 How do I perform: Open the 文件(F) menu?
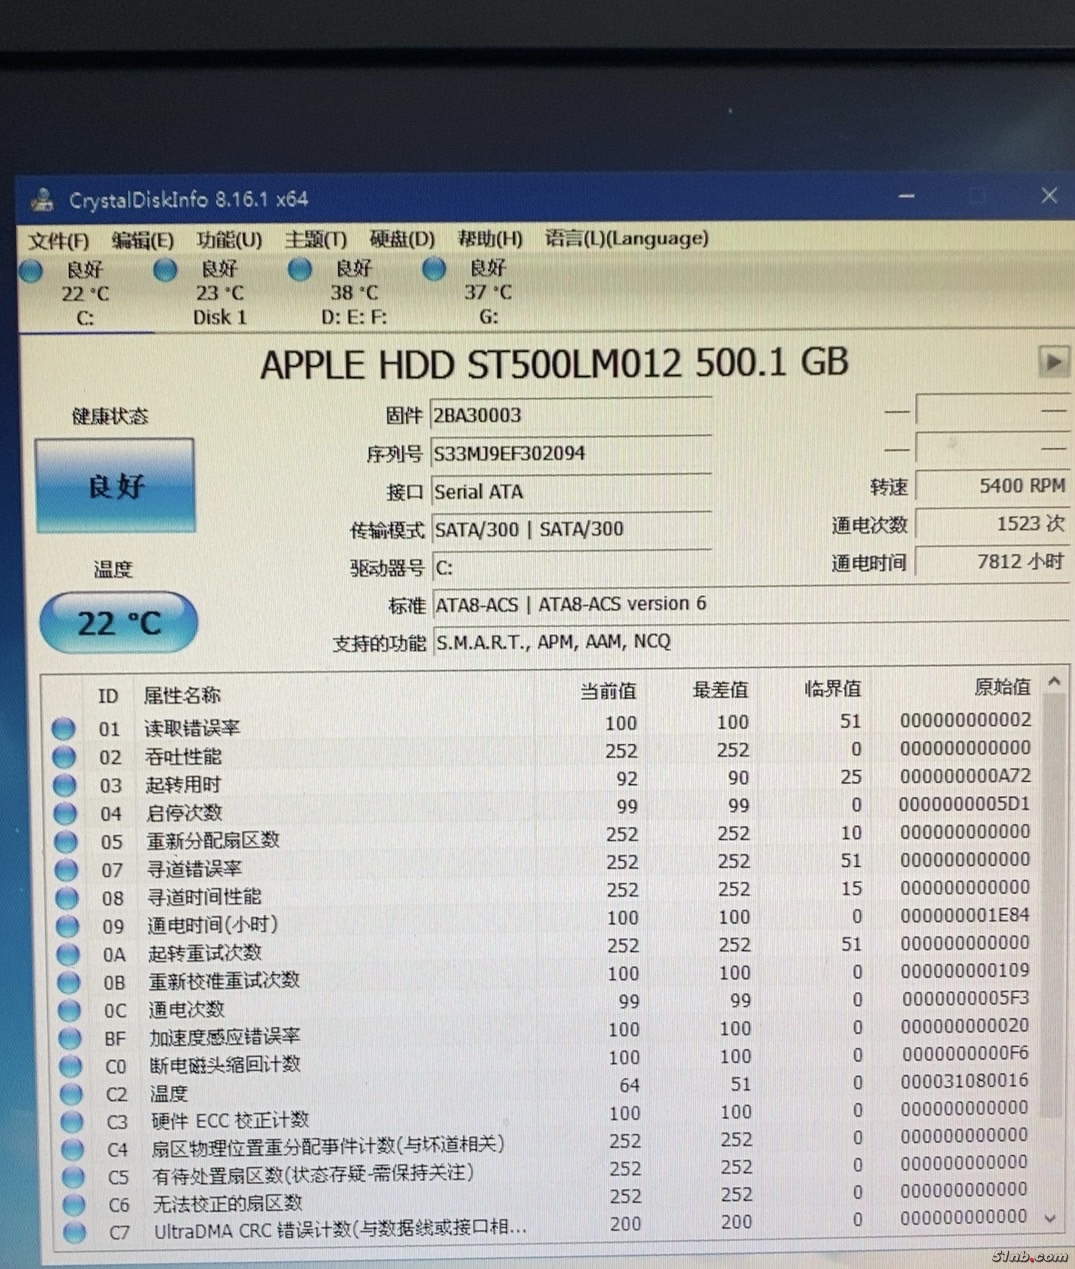point(58,241)
